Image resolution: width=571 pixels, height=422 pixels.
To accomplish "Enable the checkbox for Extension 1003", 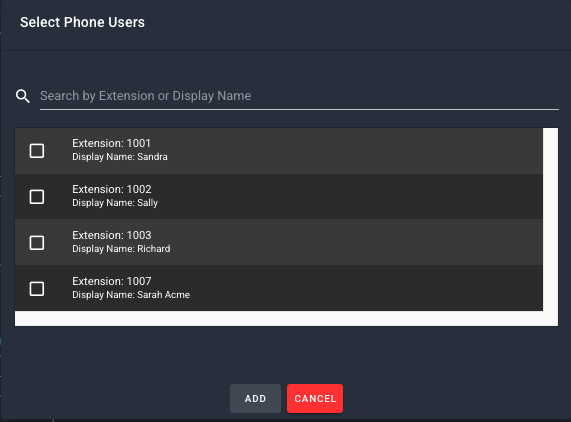I will pyautogui.click(x=37, y=242).
